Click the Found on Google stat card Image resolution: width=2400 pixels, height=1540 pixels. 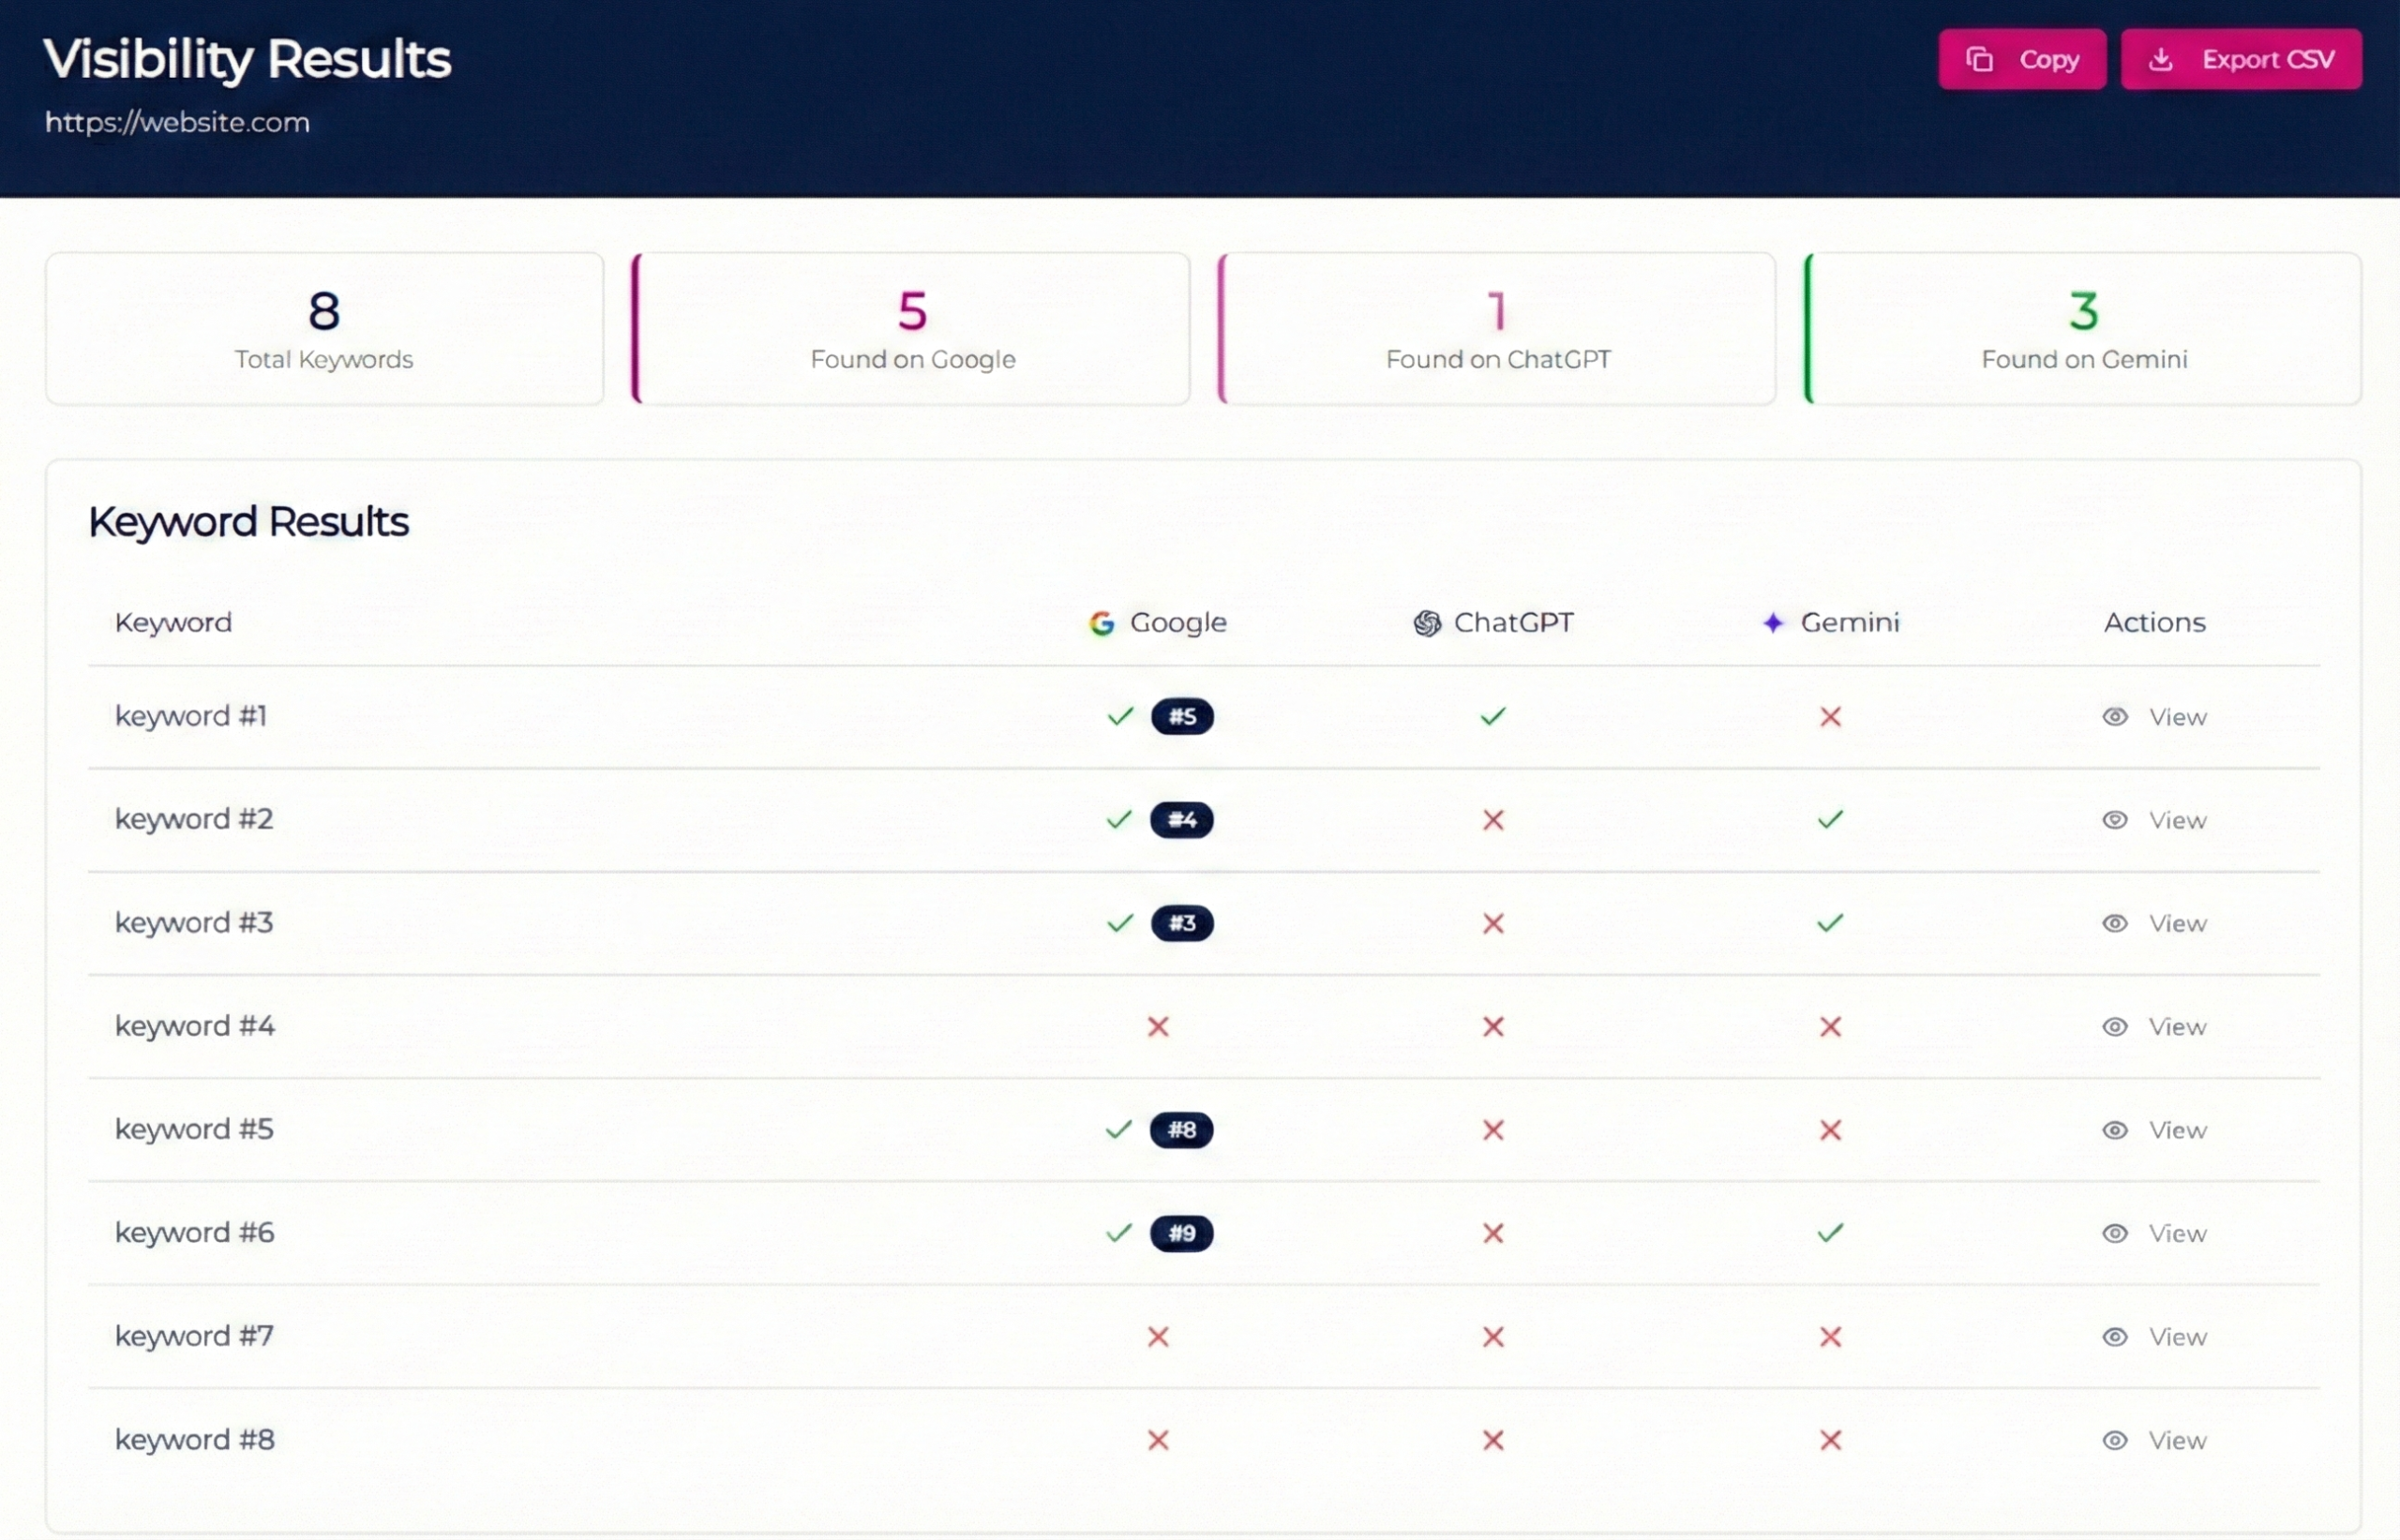point(911,328)
